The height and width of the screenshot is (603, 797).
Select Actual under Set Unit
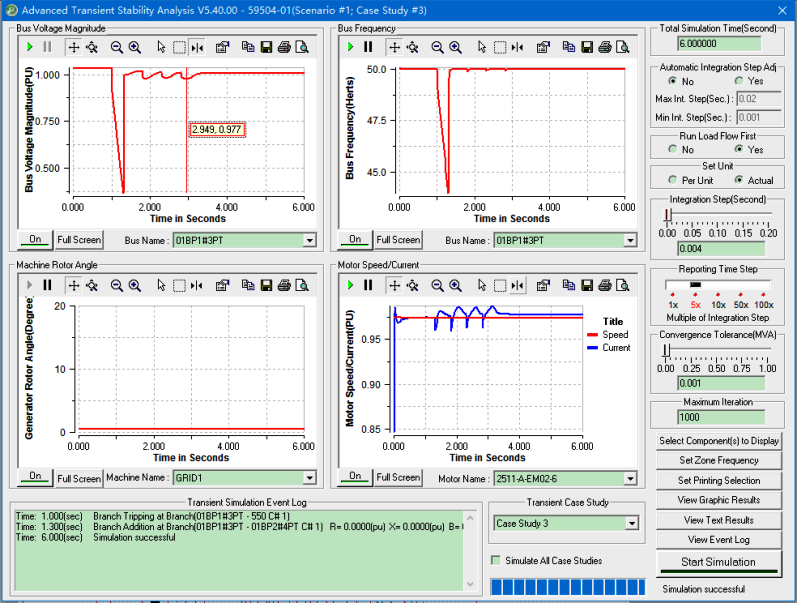(x=739, y=180)
